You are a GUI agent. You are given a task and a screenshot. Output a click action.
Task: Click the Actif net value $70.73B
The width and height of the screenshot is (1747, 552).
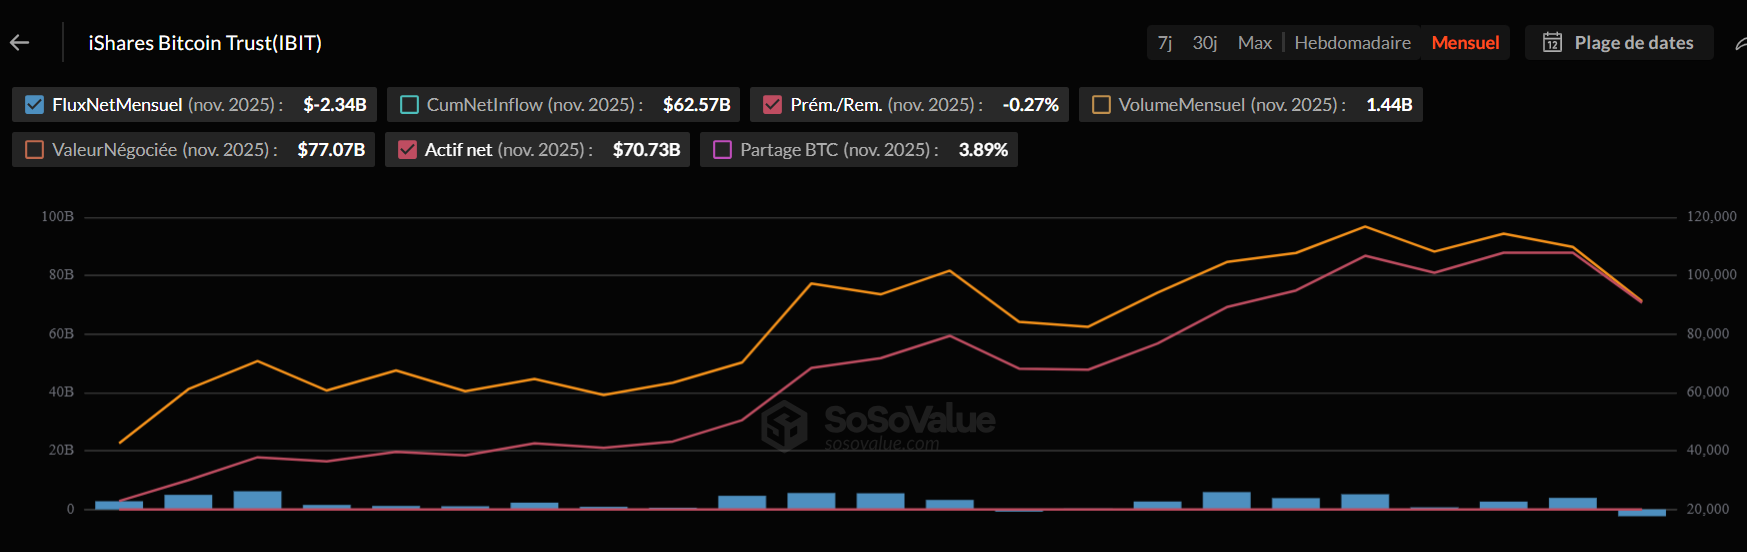pos(647,149)
